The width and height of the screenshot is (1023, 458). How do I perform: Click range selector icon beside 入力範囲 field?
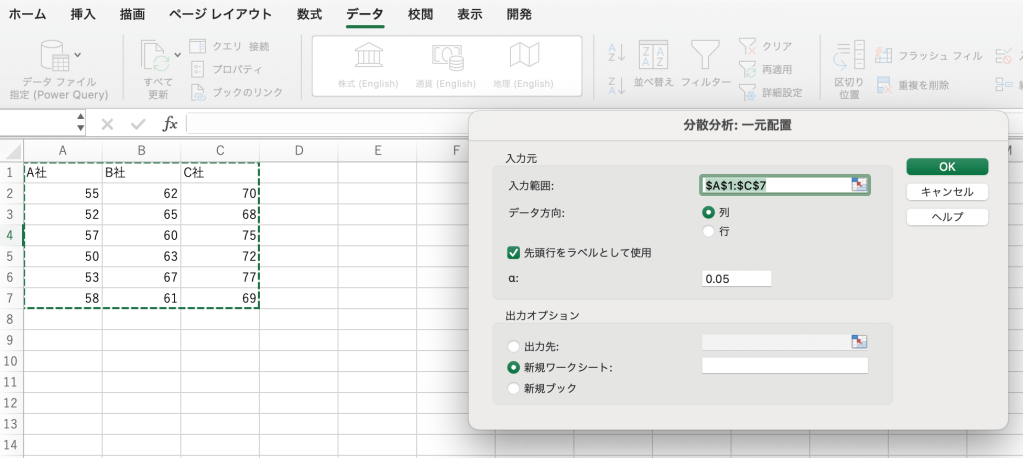tap(858, 185)
